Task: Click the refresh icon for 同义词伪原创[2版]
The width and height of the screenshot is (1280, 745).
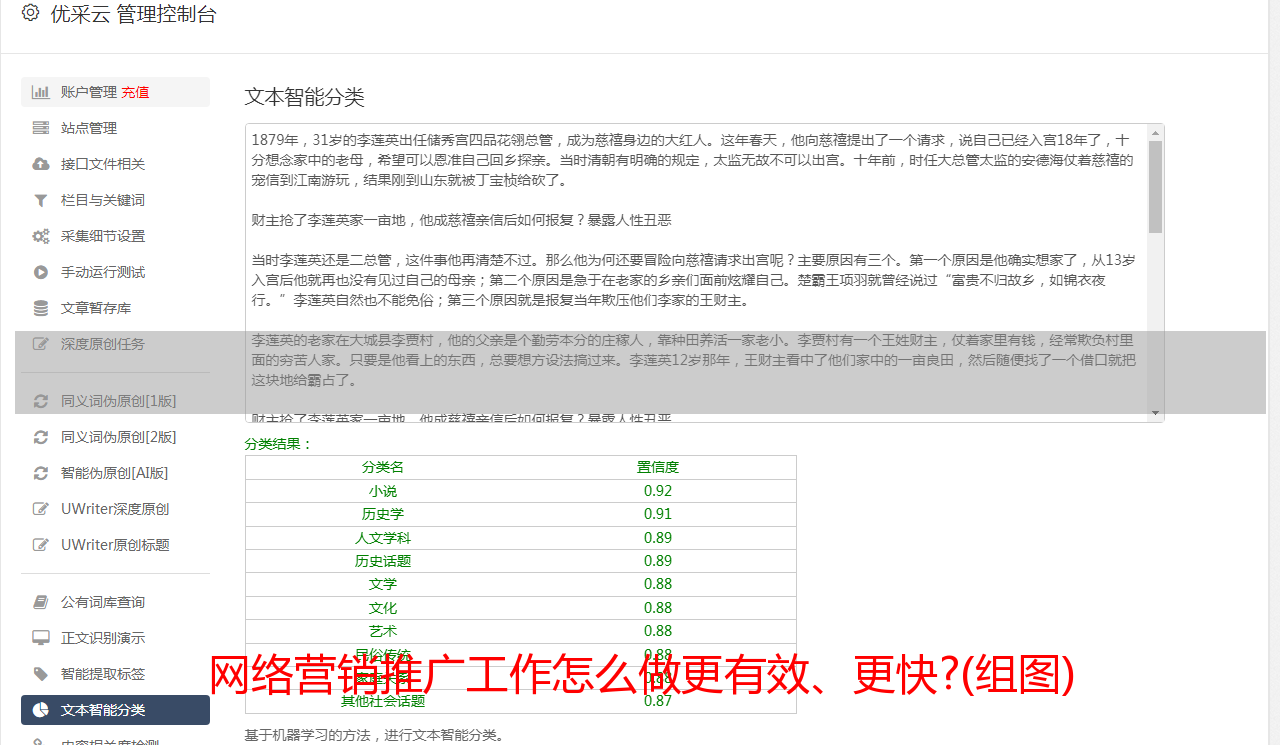Action: tap(41, 437)
